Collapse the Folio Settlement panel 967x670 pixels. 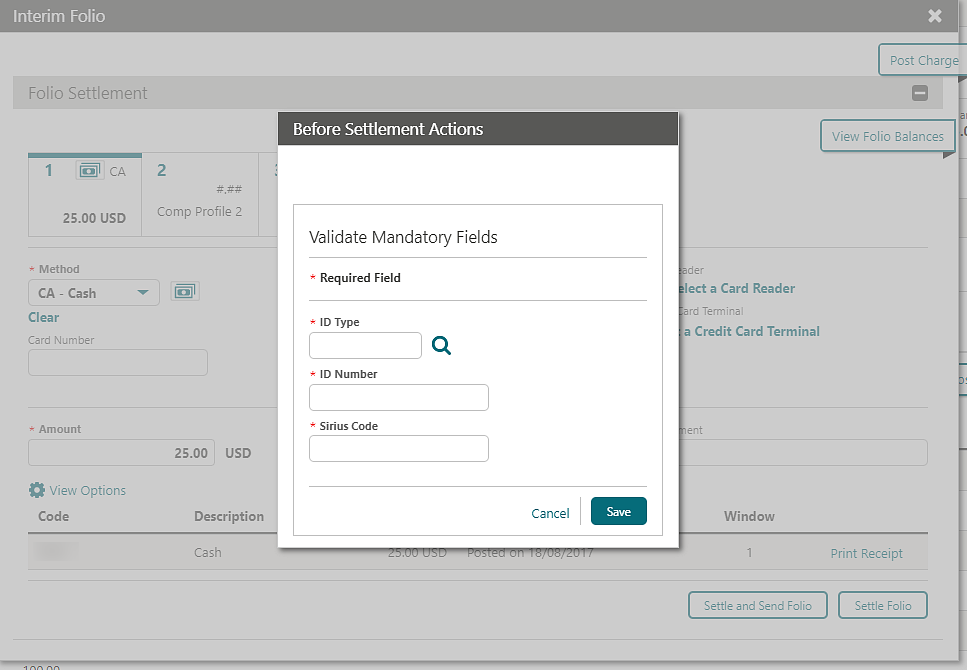point(920,93)
